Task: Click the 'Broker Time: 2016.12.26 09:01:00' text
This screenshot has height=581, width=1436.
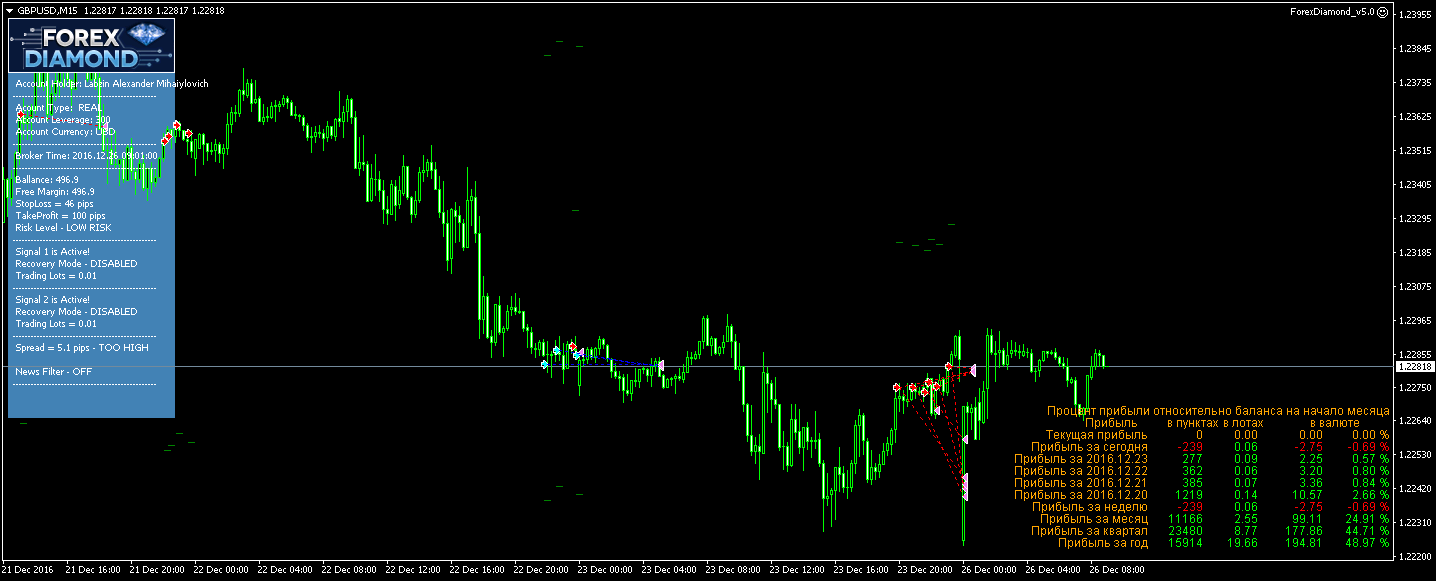Action: [86, 156]
